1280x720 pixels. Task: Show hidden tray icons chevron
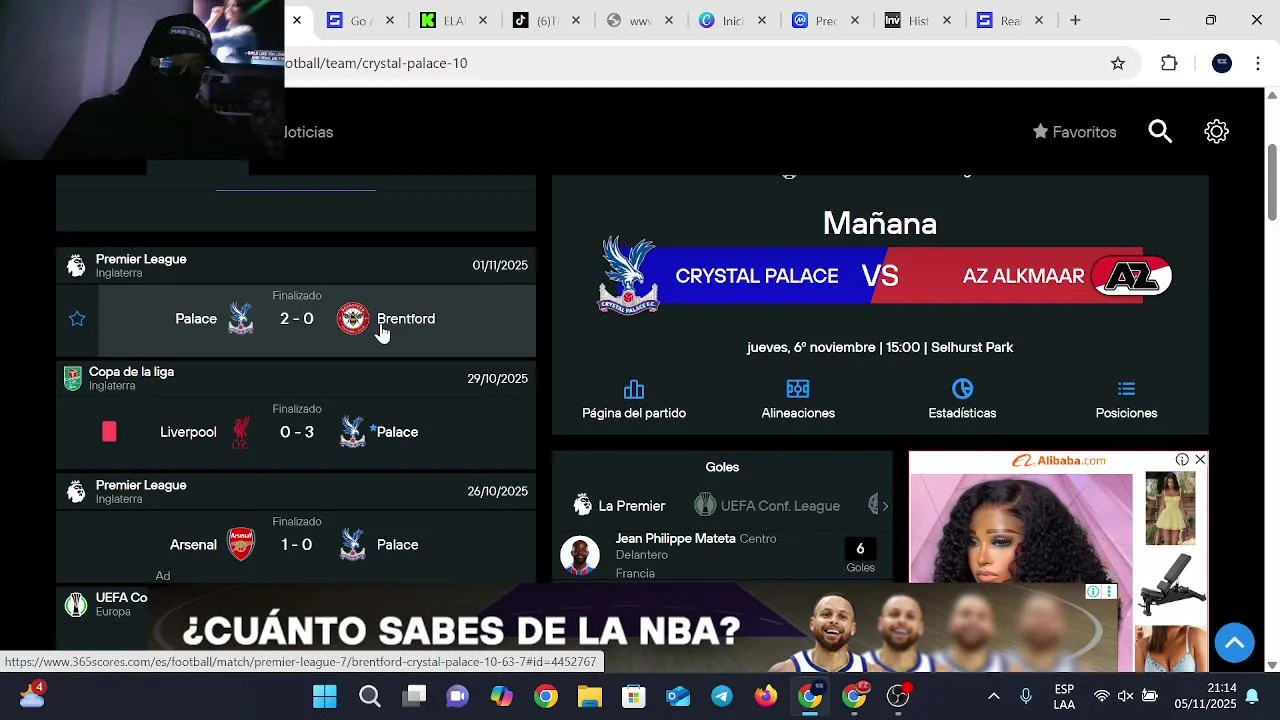(x=993, y=696)
